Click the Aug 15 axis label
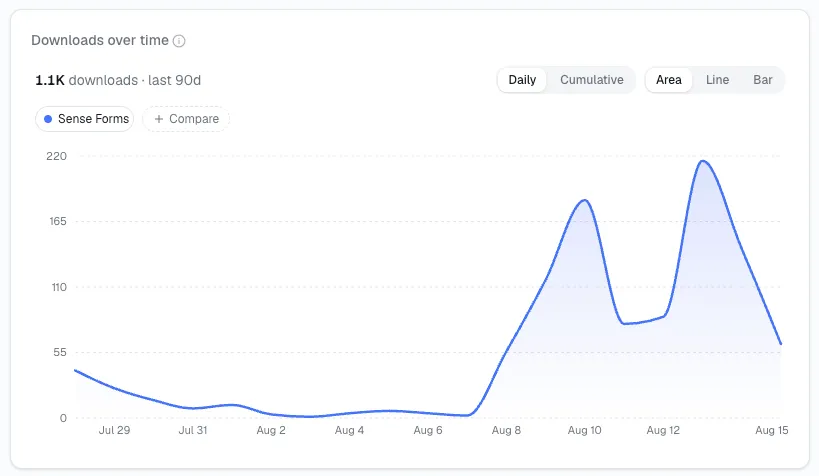Viewport: 819px width, 476px height. (771, 430)
